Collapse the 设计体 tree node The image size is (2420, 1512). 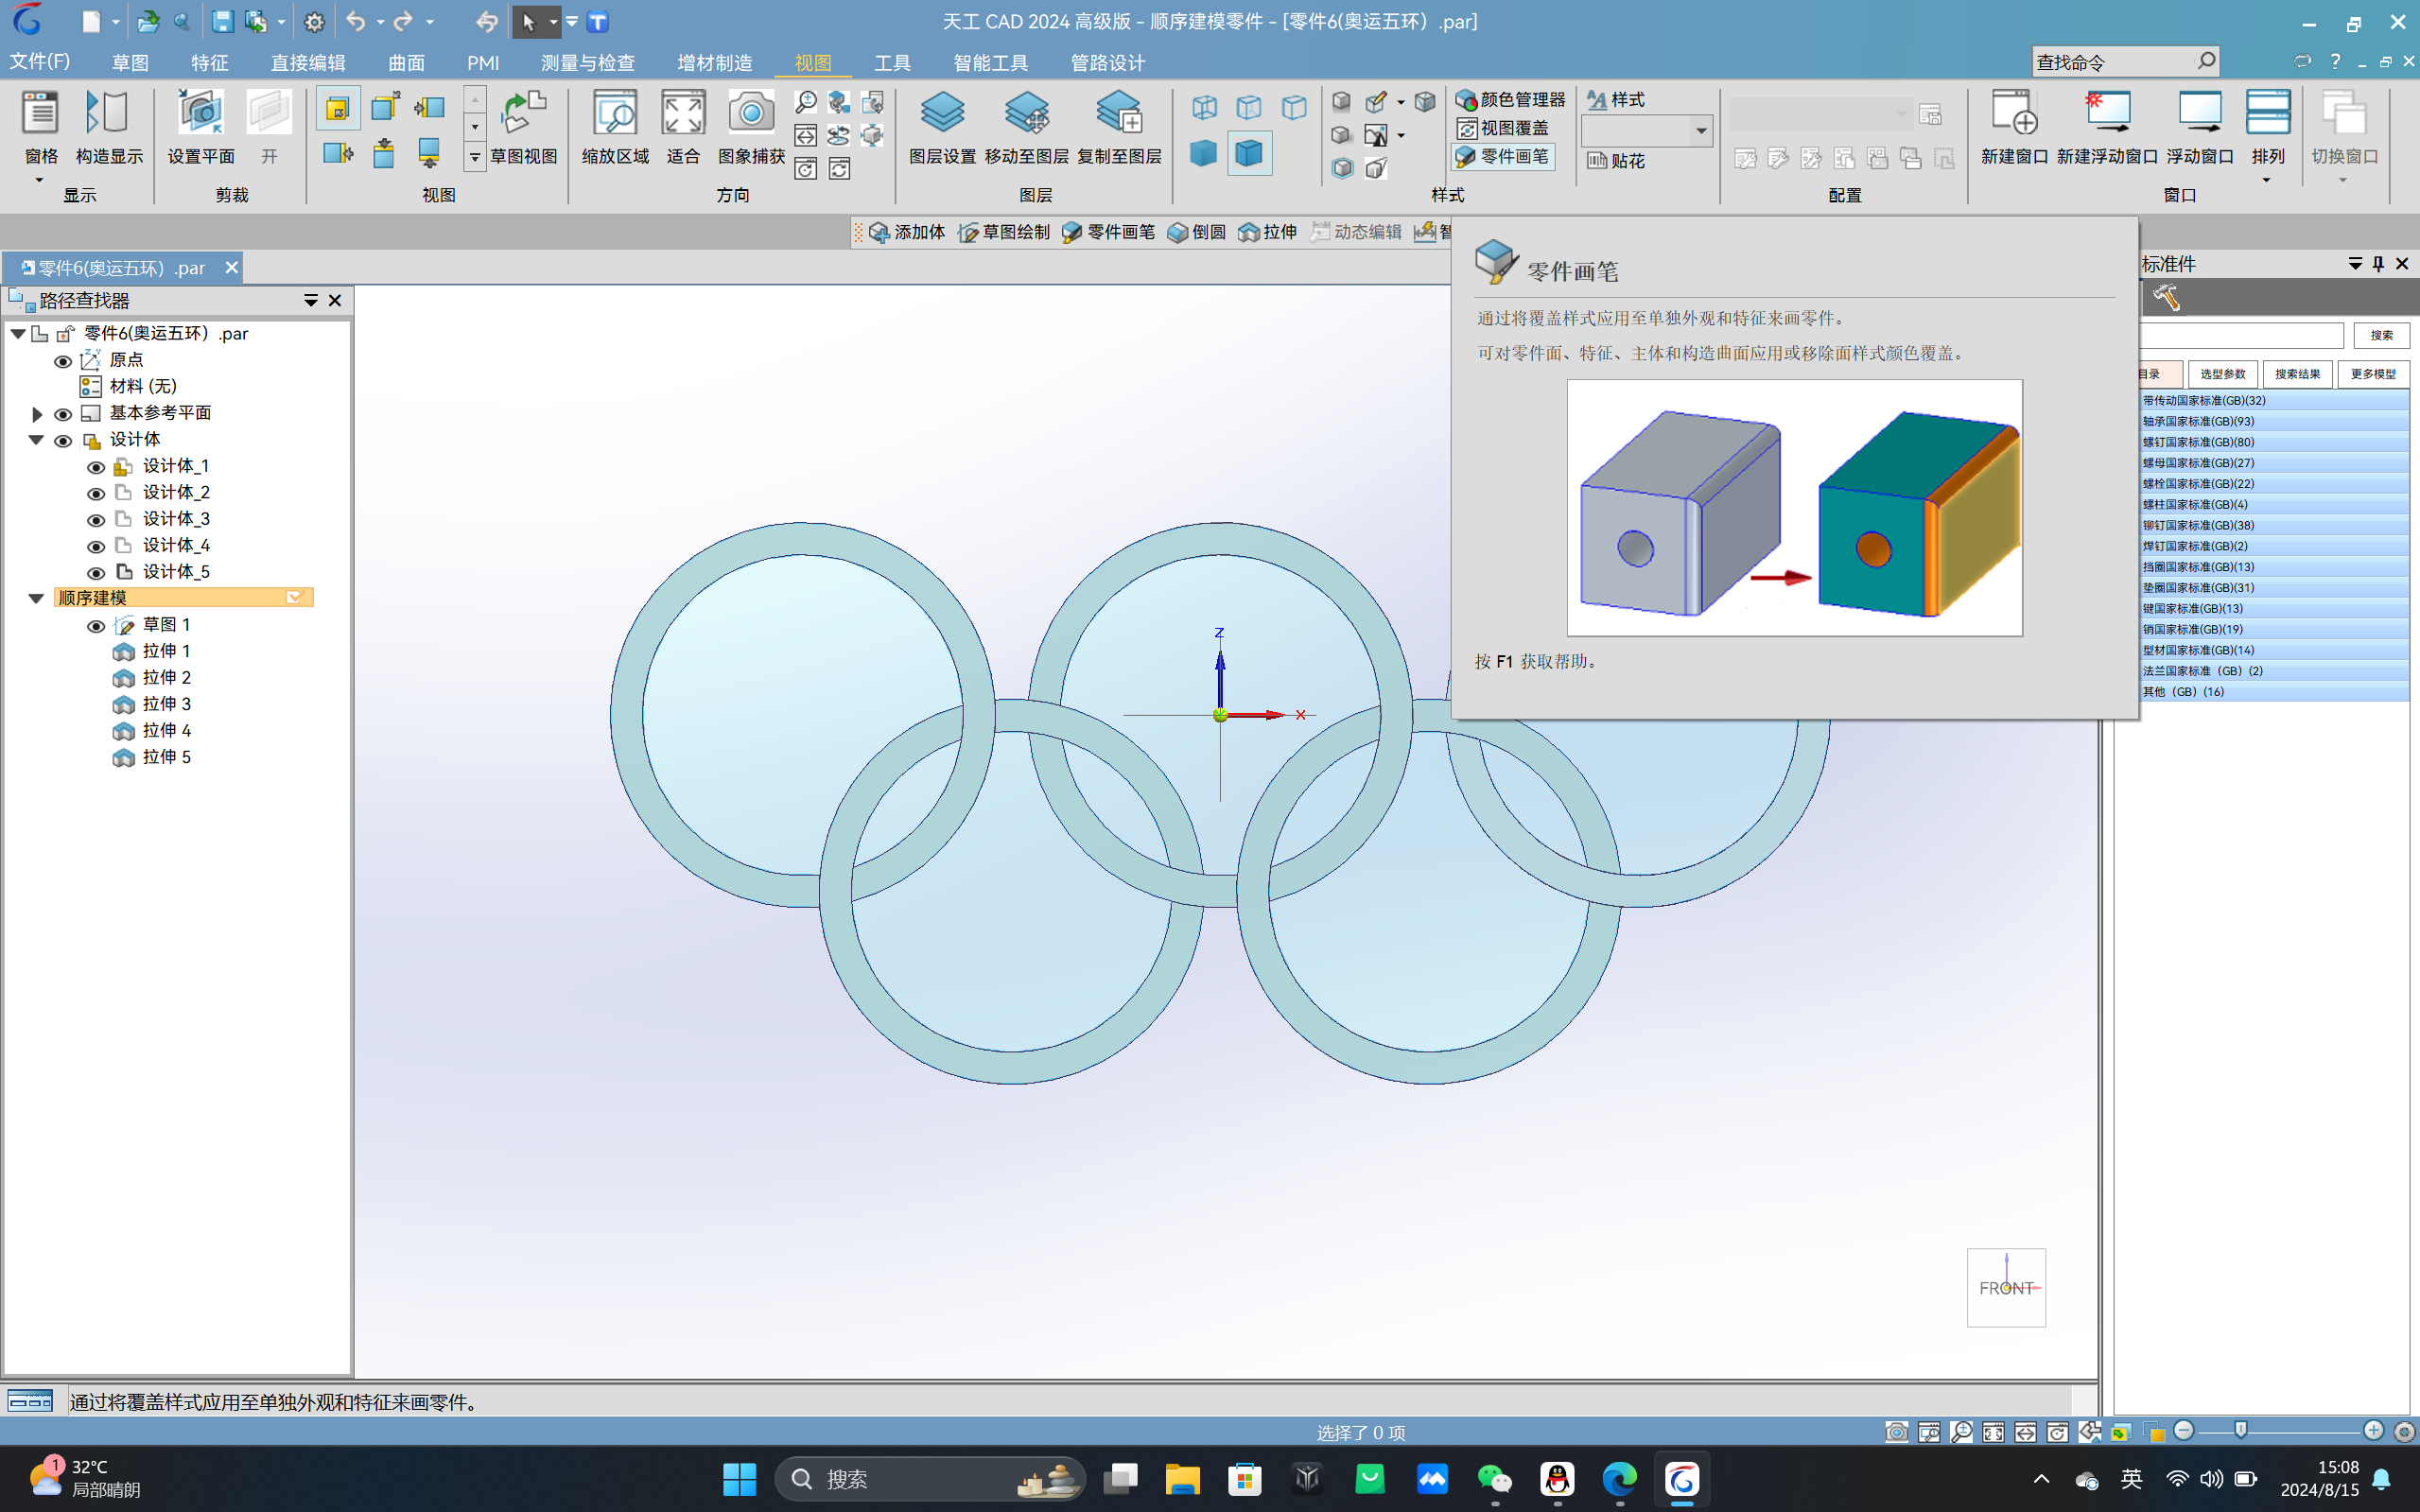click(x=36, y=439)
